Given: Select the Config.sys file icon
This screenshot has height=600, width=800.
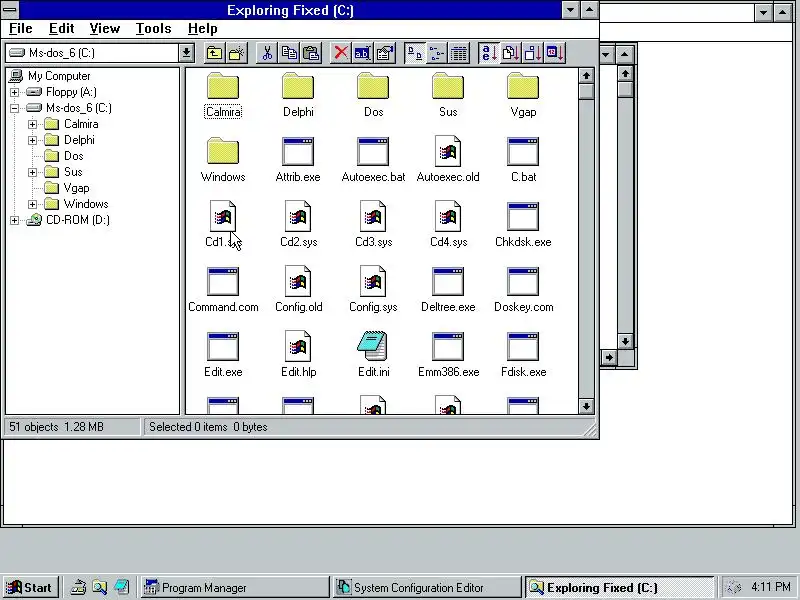Looking at the screenshot, I should (x=373, y=281).
